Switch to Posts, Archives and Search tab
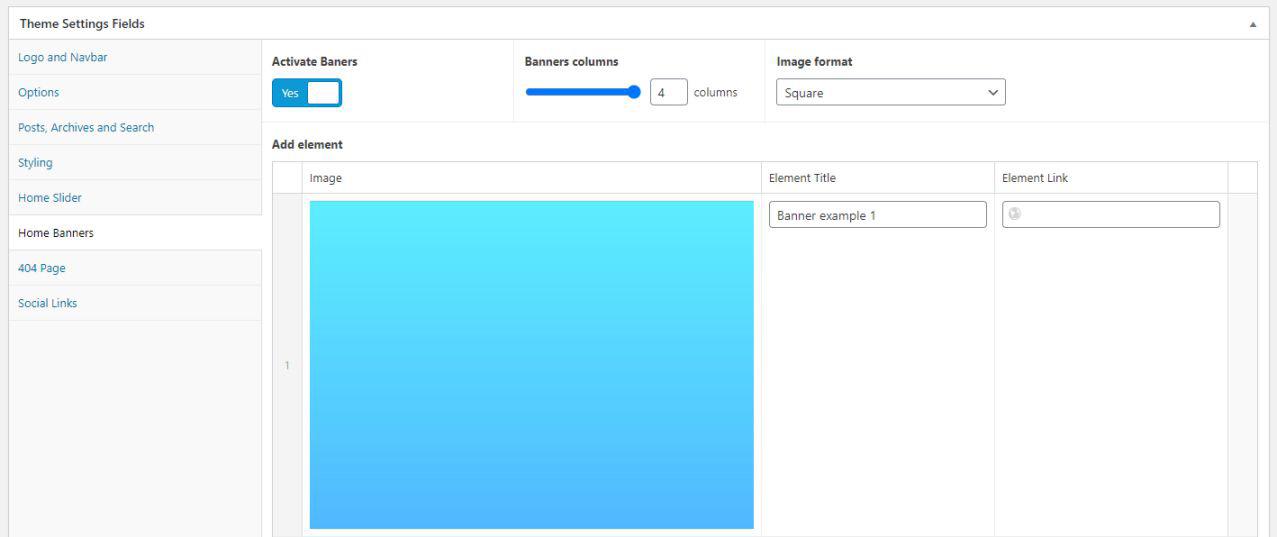The height and width of the screenshot is (537, 1277). click(135, 127)
